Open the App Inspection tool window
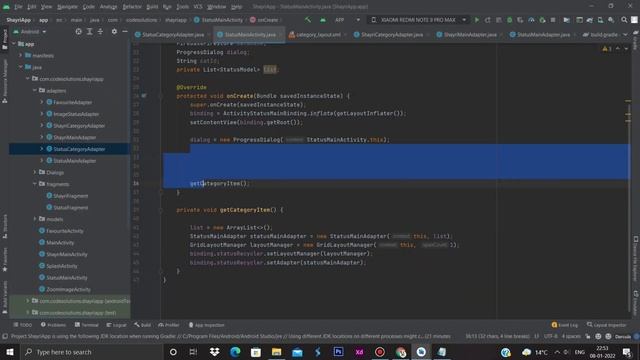Screen dimensions: 640x360 point(207,325)
